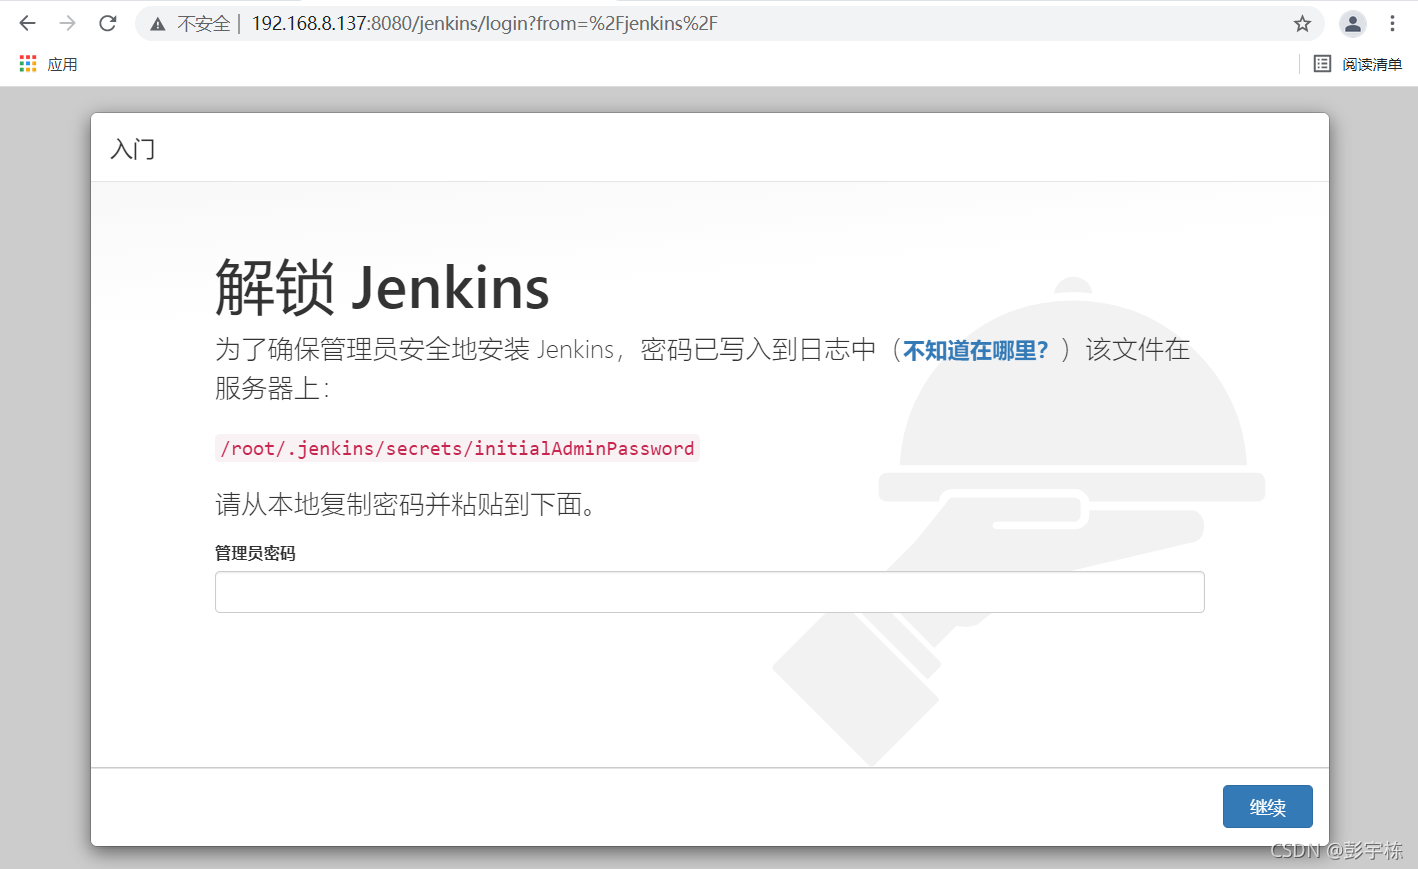Bookmark this page with the star icon
The image size is (1418, 869).
click(x=1302, y=24)
